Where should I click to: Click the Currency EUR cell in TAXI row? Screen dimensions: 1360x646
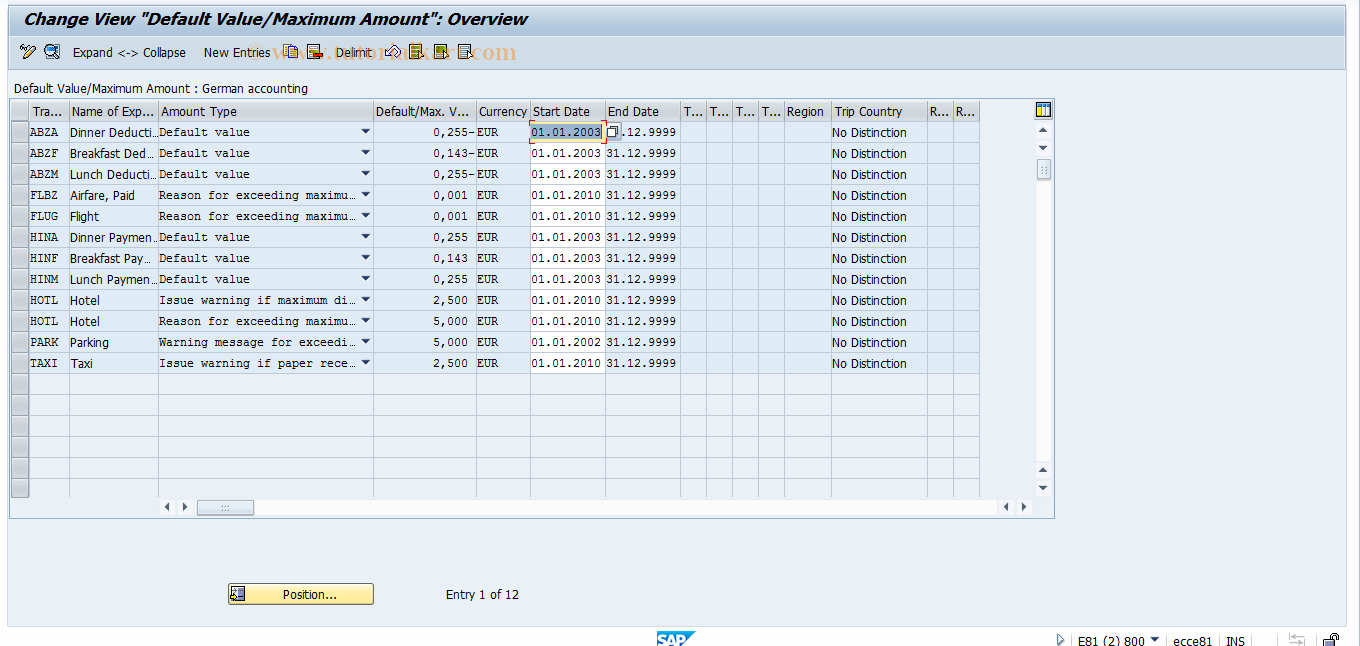503,363
